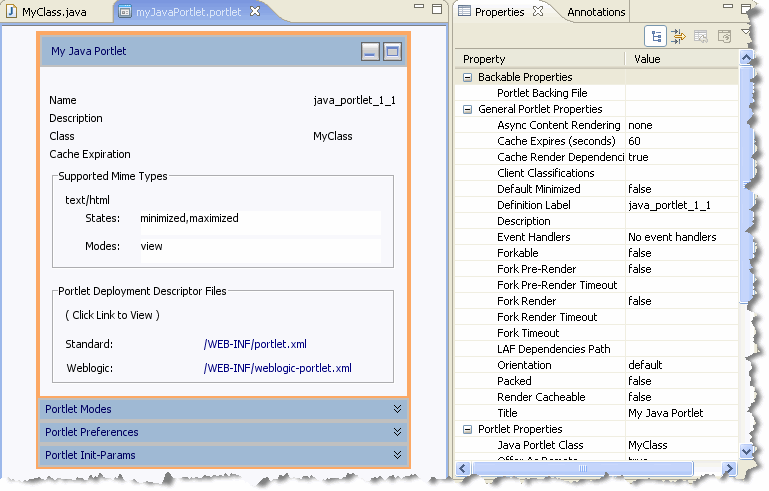Image resolution: width=769 pixels, height=491 pixels.
Task: Close the Properties view tab
Action: point(538,11)
